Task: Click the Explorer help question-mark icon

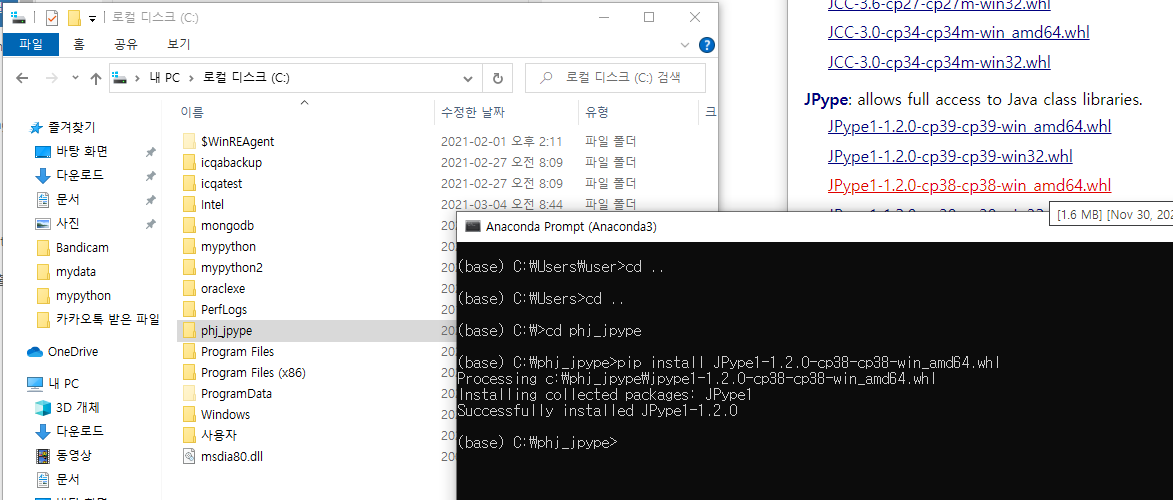Action: 706,45
